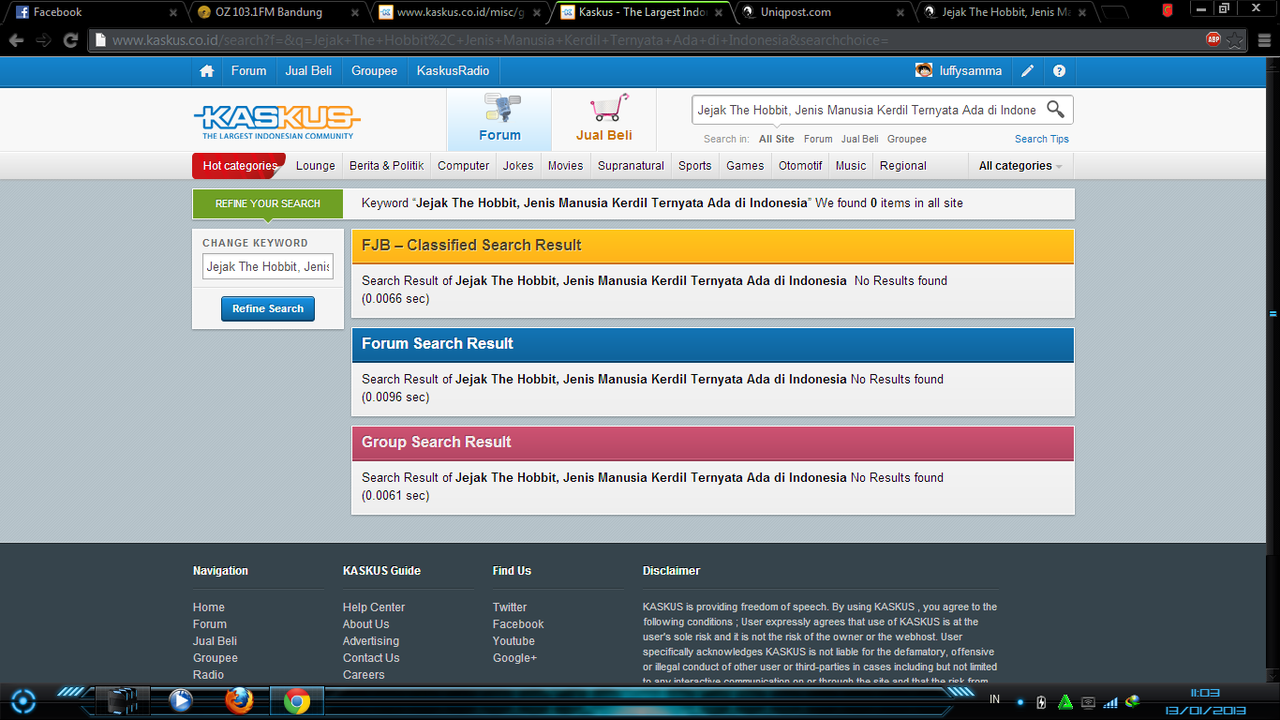Click the pencil edit icon
Screen dimensions: 1280x720
click(1027, 71)
